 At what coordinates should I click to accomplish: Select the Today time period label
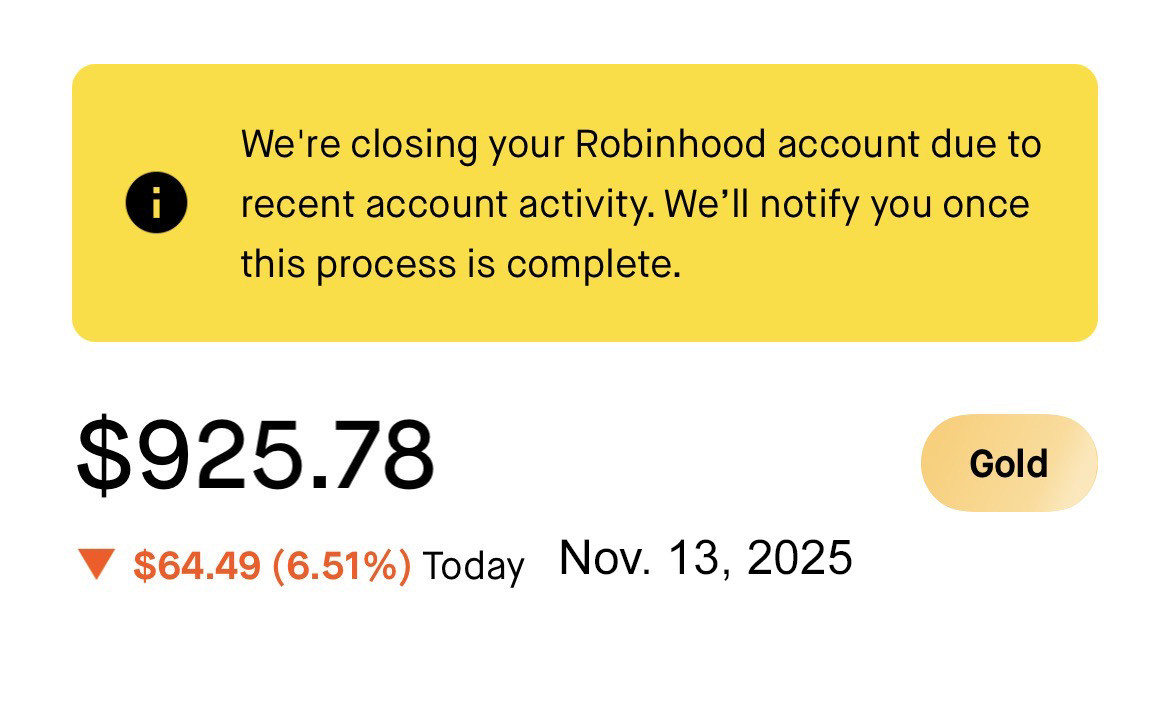point(473,566)
